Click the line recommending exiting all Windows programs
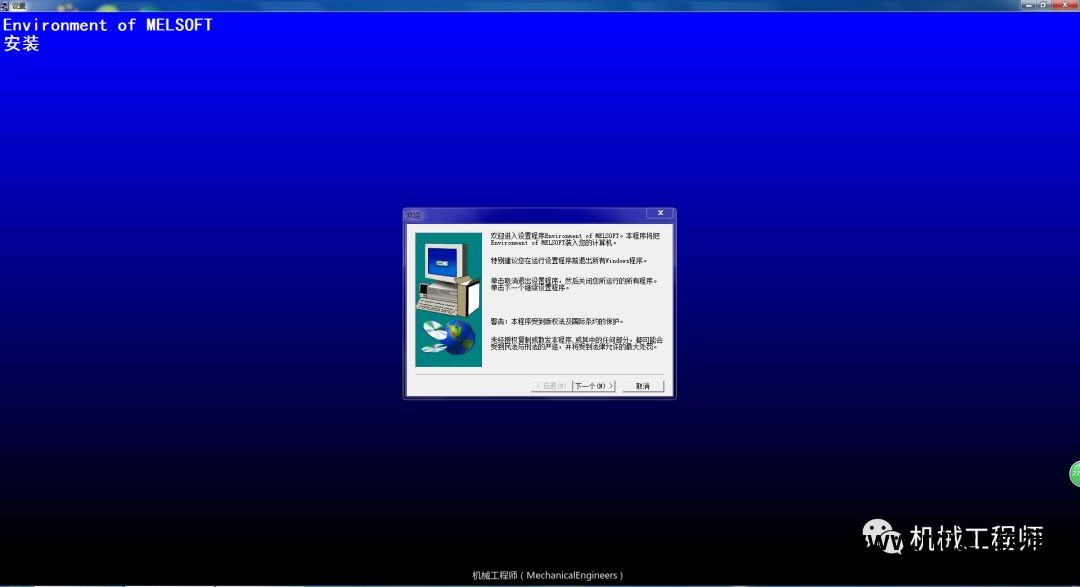 click(x=569, y=261)
